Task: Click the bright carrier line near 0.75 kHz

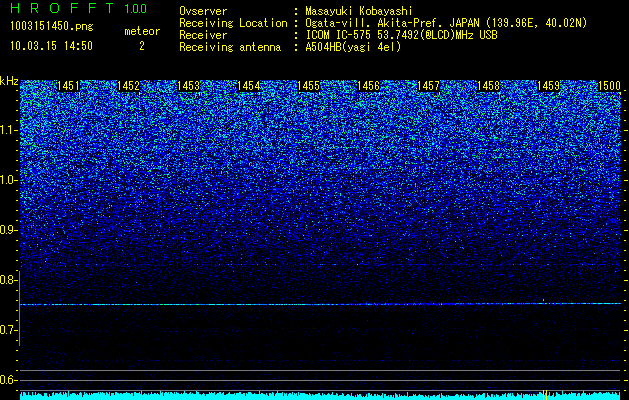Action: pyautogui.click(x=320, y=304)
